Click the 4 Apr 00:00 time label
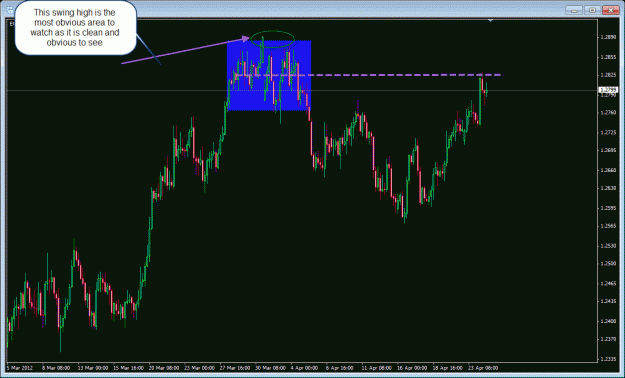 [x=305, y=368]
